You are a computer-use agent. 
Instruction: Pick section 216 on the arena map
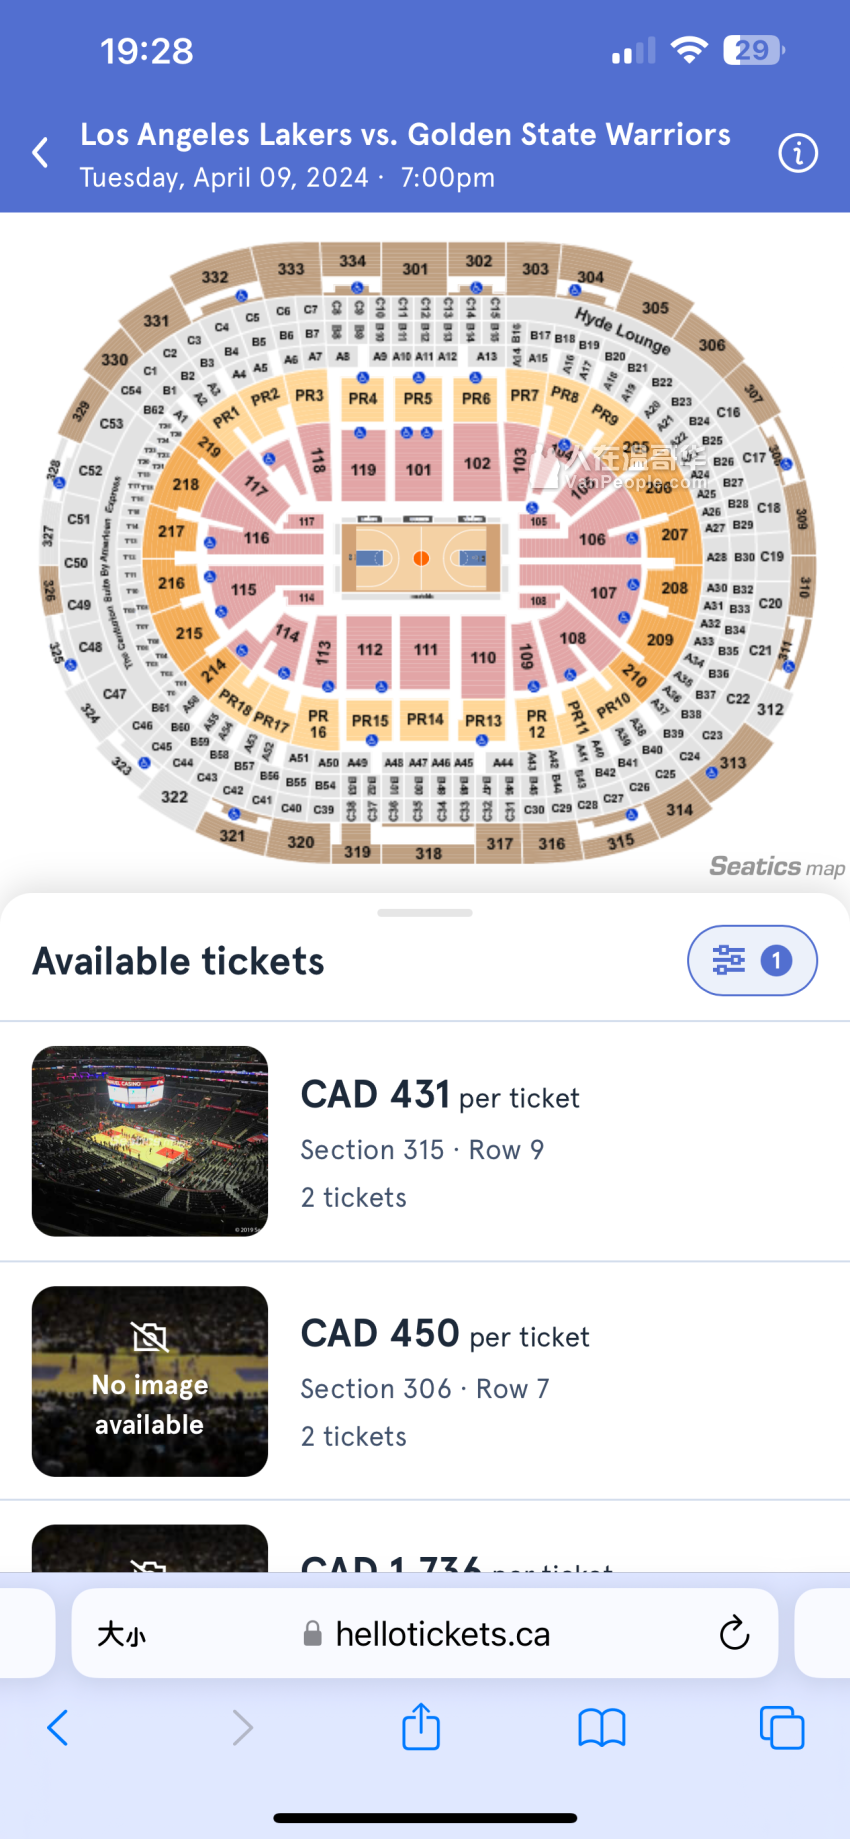pyautogui.click(x=171, y=583)
